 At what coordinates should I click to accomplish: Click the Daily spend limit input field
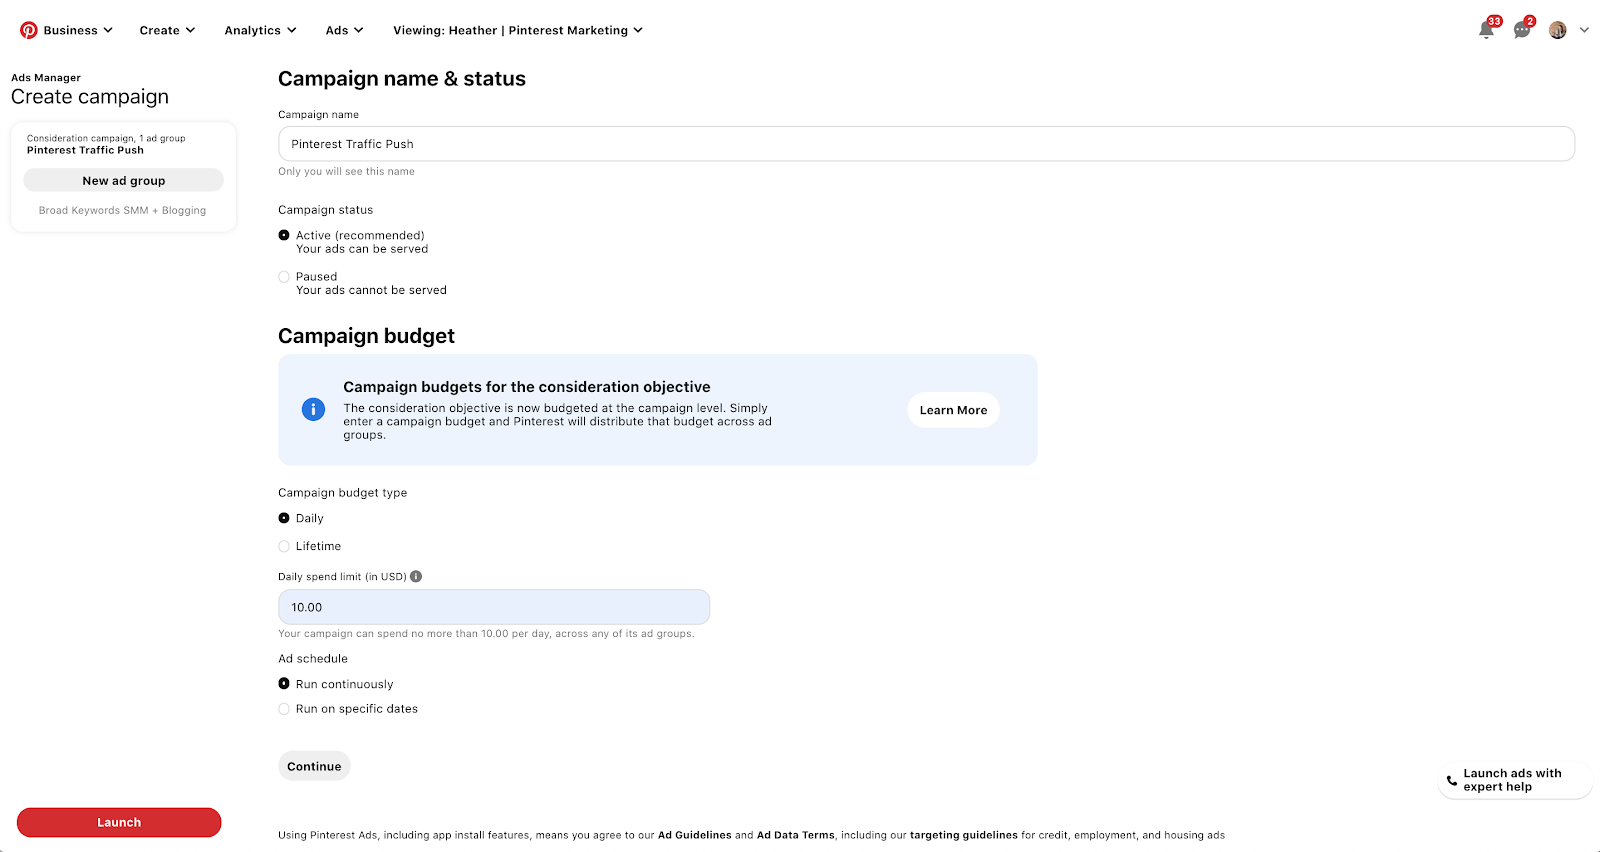point(494,607)
